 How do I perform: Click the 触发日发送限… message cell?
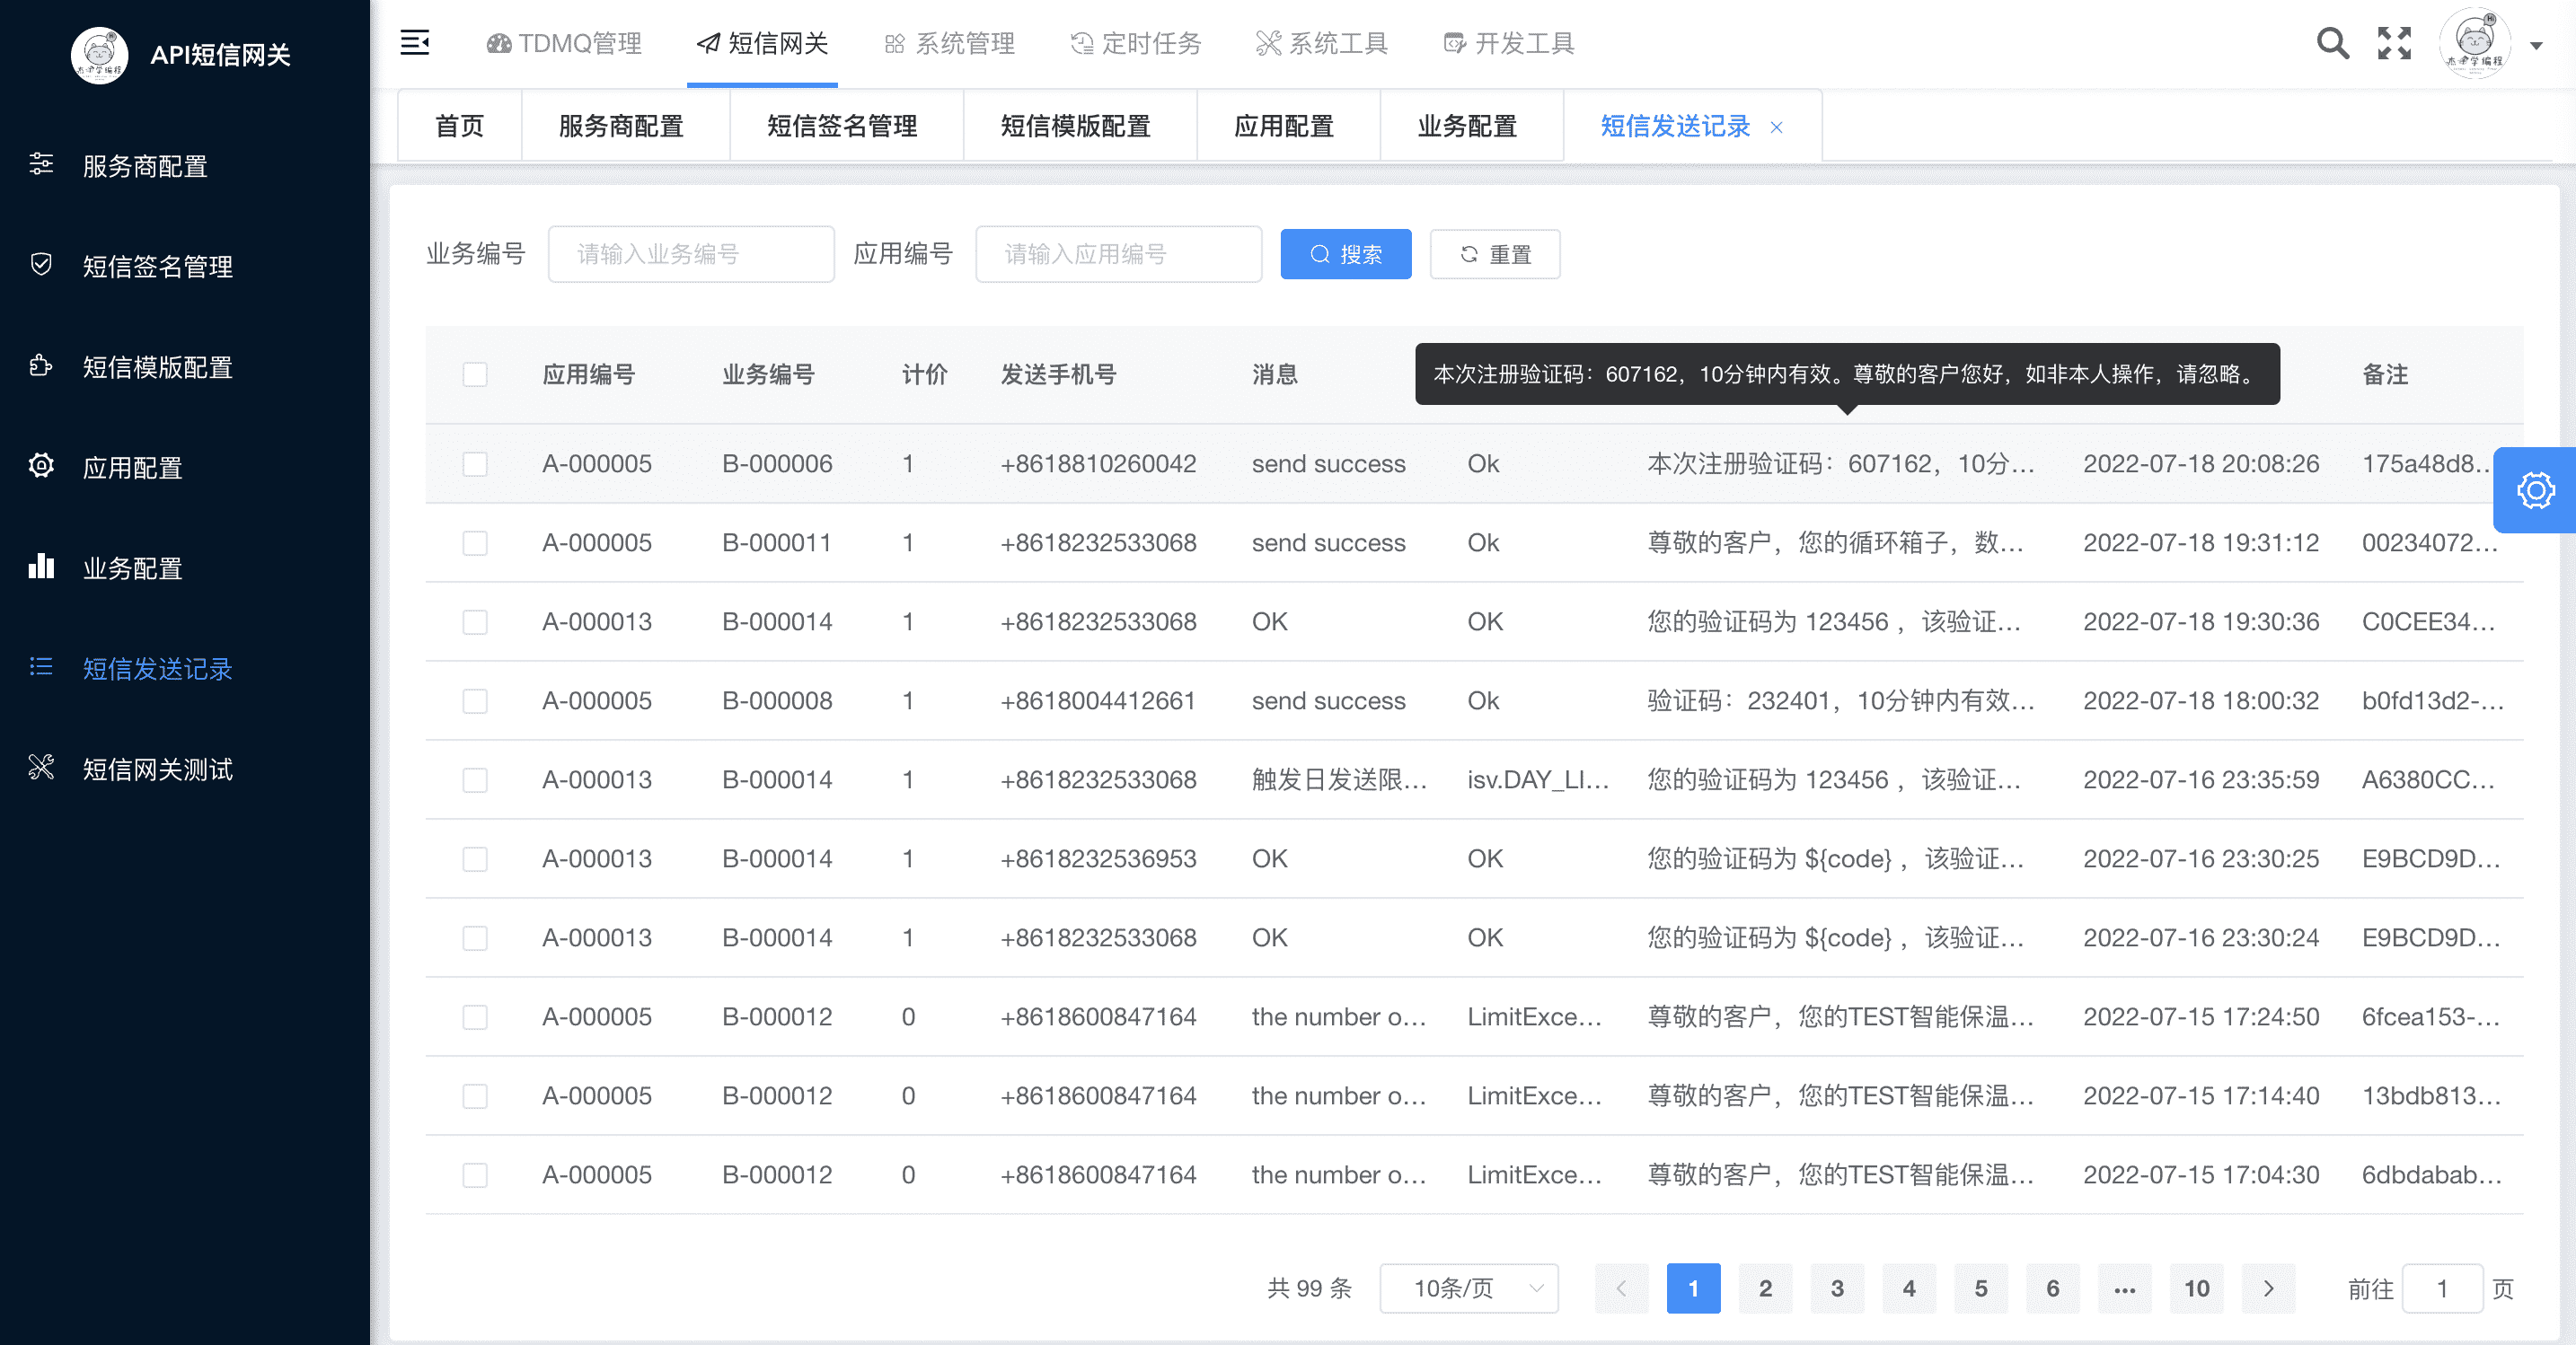(x=1339, y=780)
